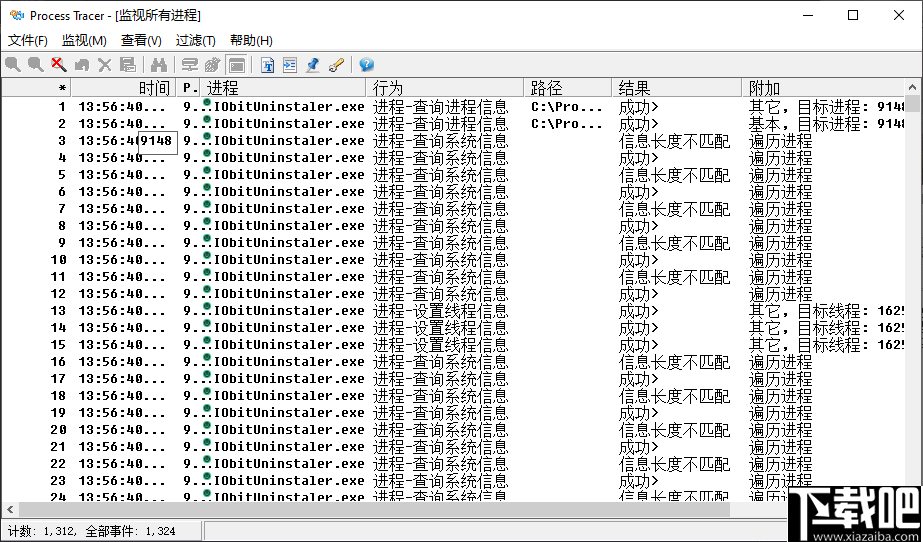This screenshot has height=542, width=923.
Task: Sort by the 时间 column header
Action: (x=124, y=88)
